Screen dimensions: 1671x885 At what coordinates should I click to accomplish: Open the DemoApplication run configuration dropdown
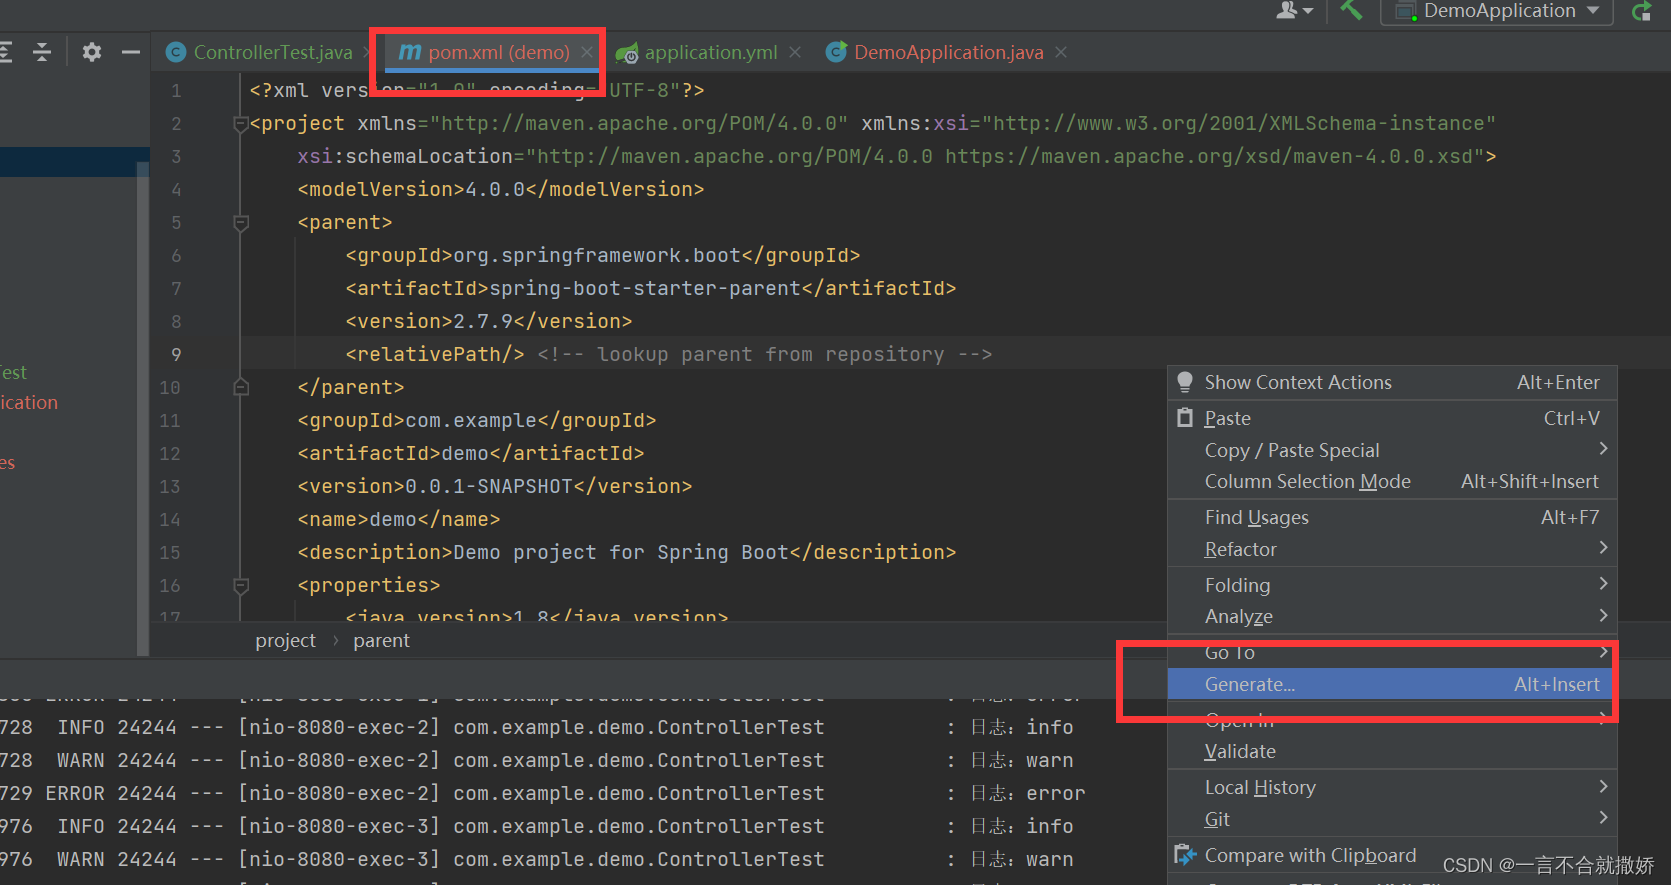click(x=1497, y=11)
